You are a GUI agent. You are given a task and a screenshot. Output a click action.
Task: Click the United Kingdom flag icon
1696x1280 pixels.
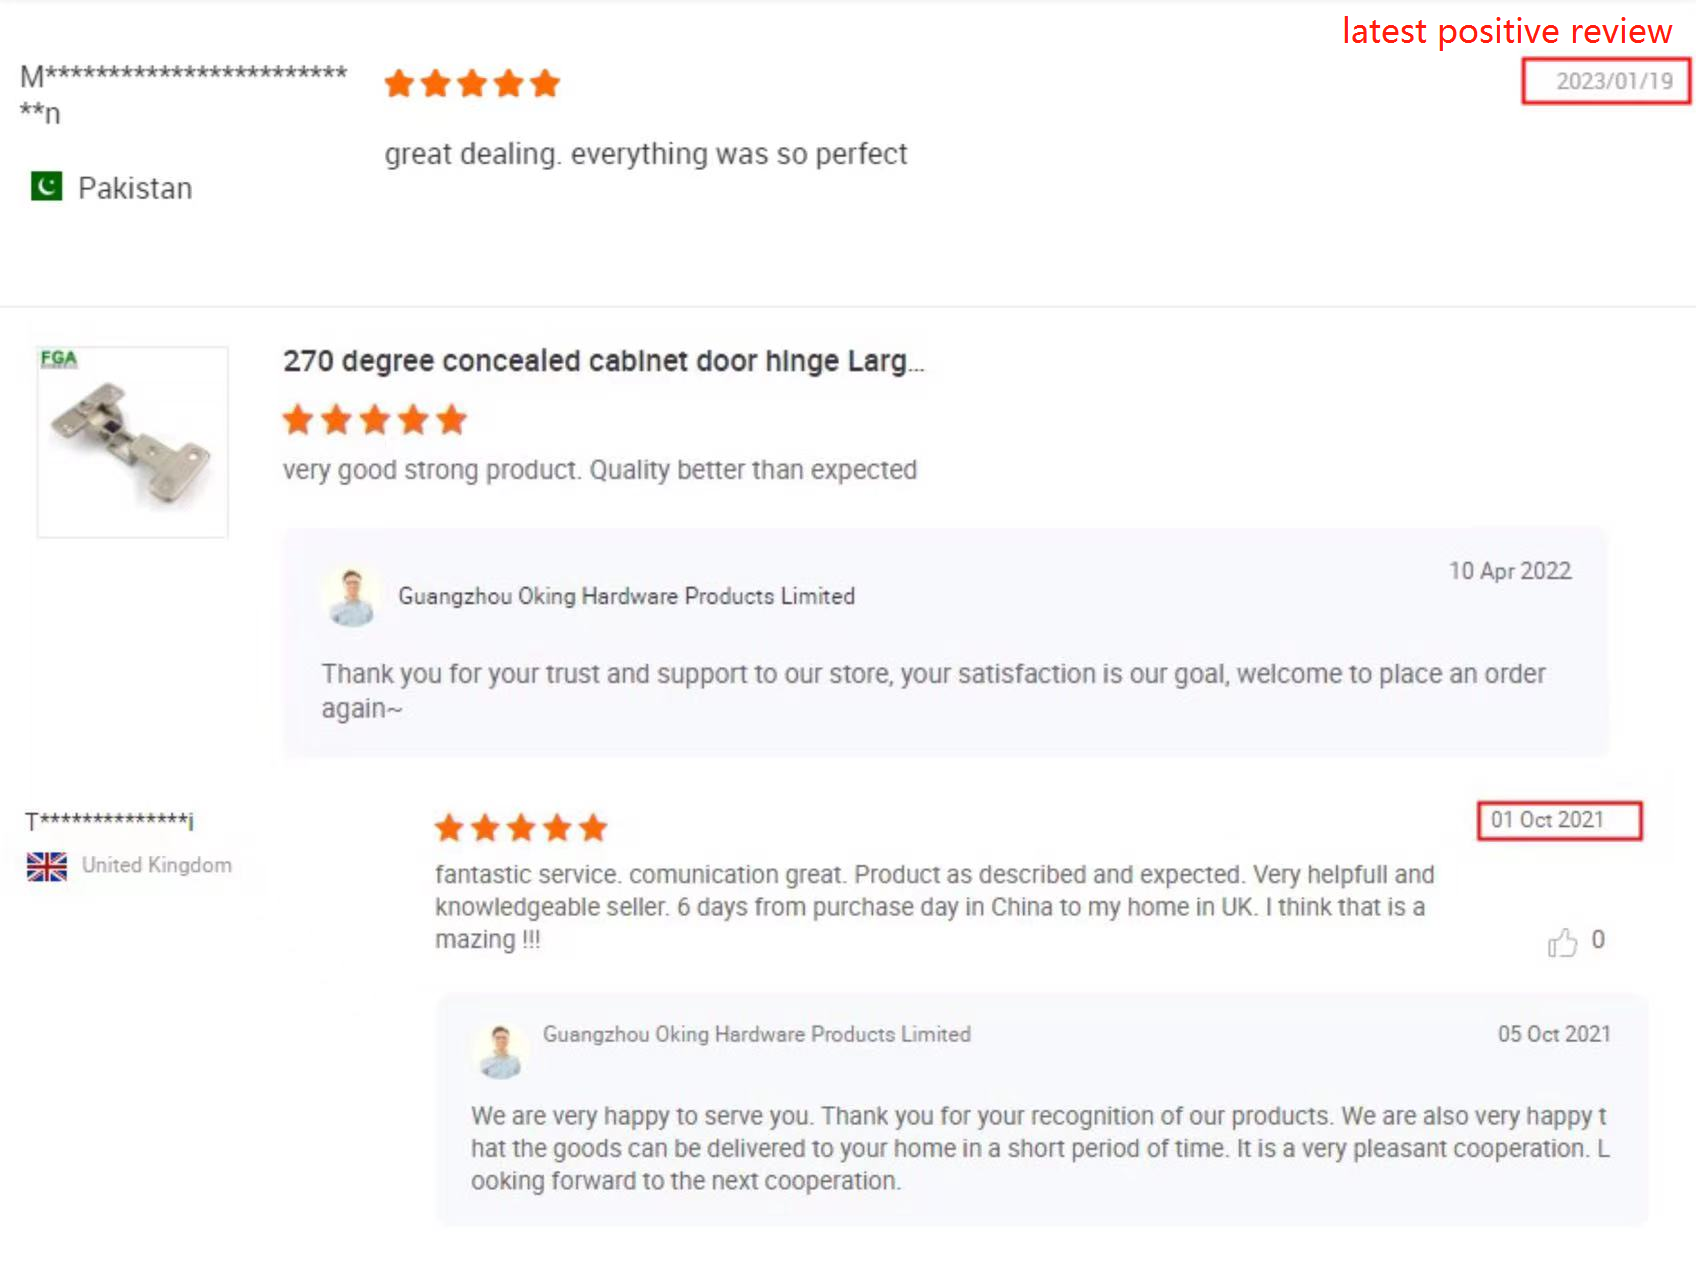click(47, 866)
